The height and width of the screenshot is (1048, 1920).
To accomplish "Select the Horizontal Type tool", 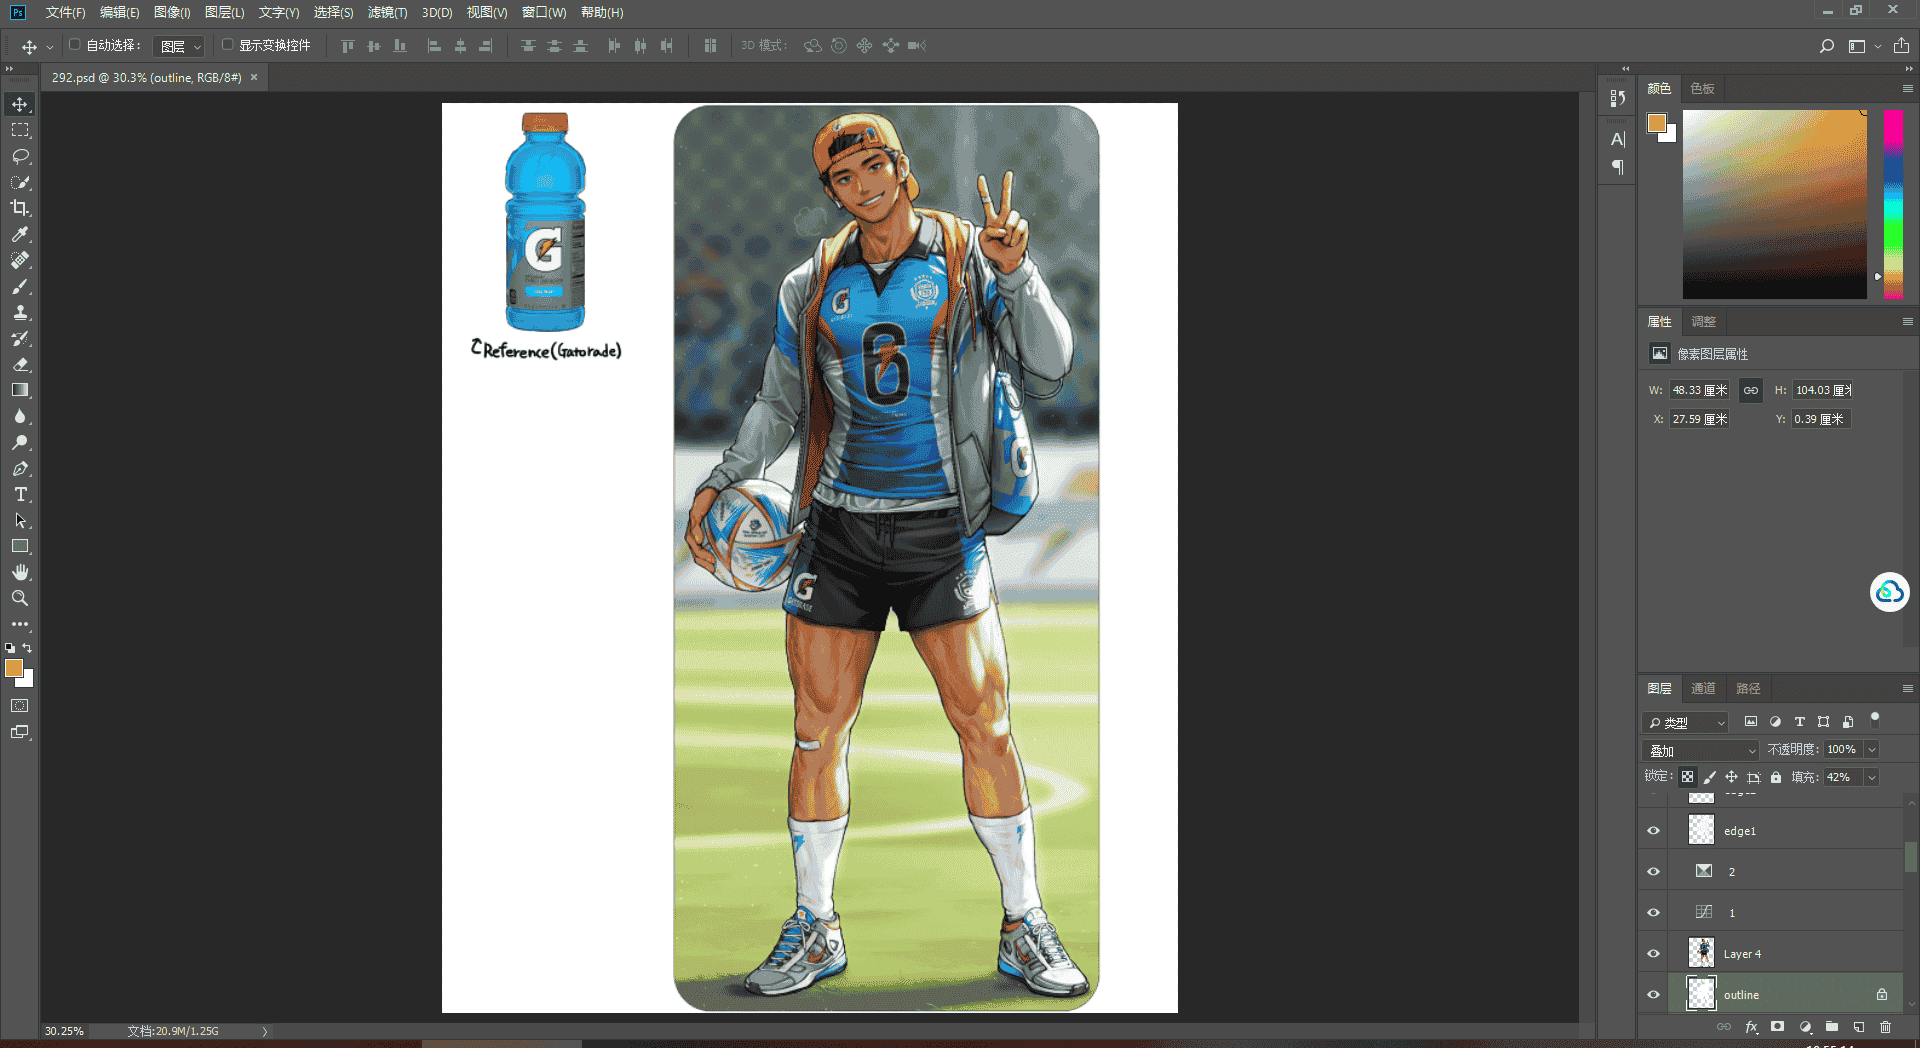I will pyautogui.click(x=20, y=494).
